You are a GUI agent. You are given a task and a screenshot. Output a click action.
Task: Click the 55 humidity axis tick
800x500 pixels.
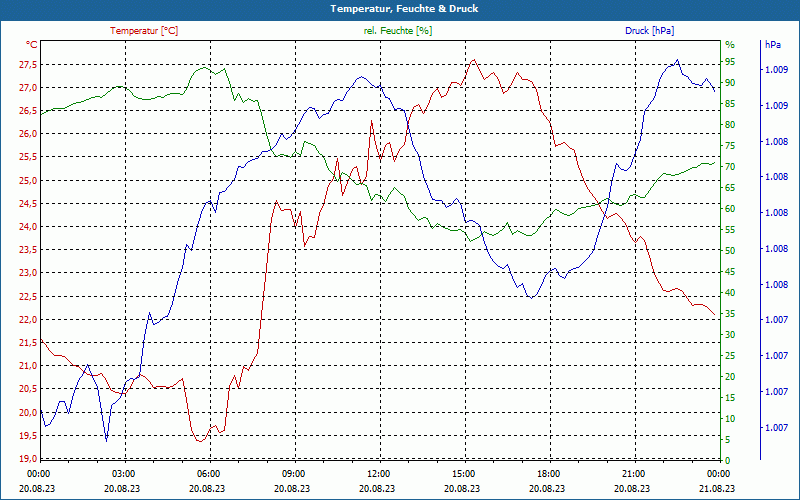click(730, 230)
